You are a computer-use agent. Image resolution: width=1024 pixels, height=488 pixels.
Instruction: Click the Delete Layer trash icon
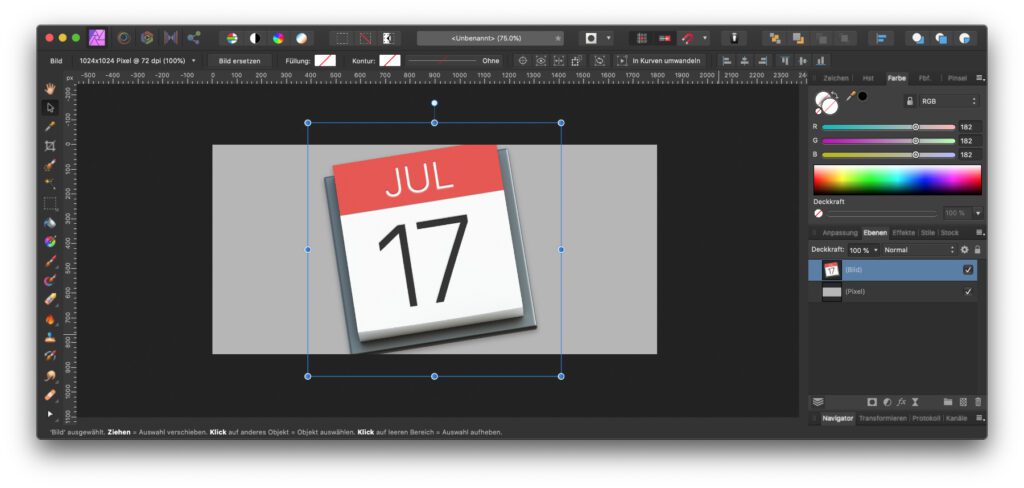coord(978,402)
